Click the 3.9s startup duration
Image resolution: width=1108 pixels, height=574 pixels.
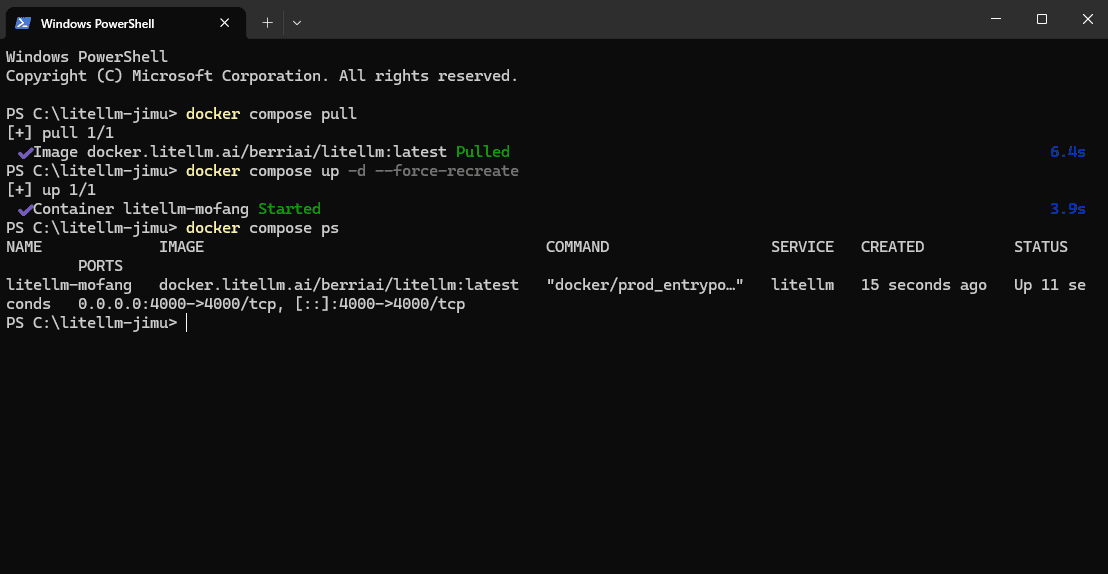pos(1067,209)
